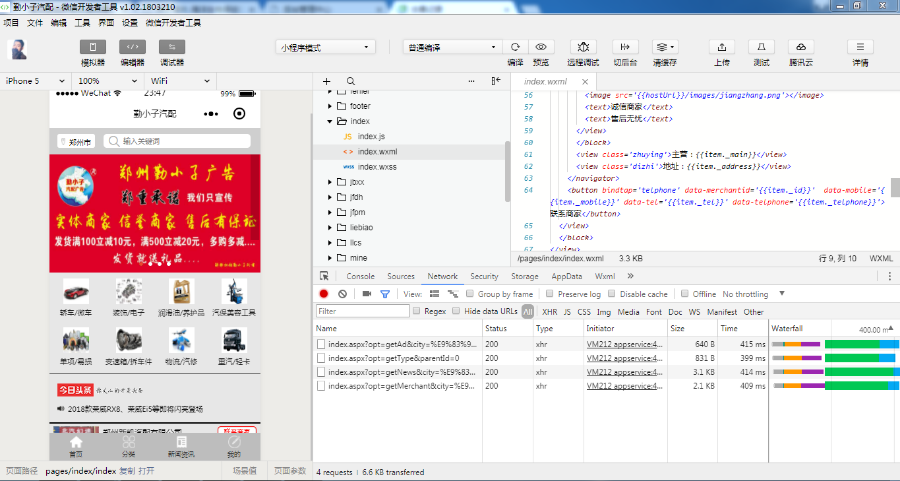Open remote debug (远程调试)
This screenshot has width=900, height=481.
pos(583,47)
